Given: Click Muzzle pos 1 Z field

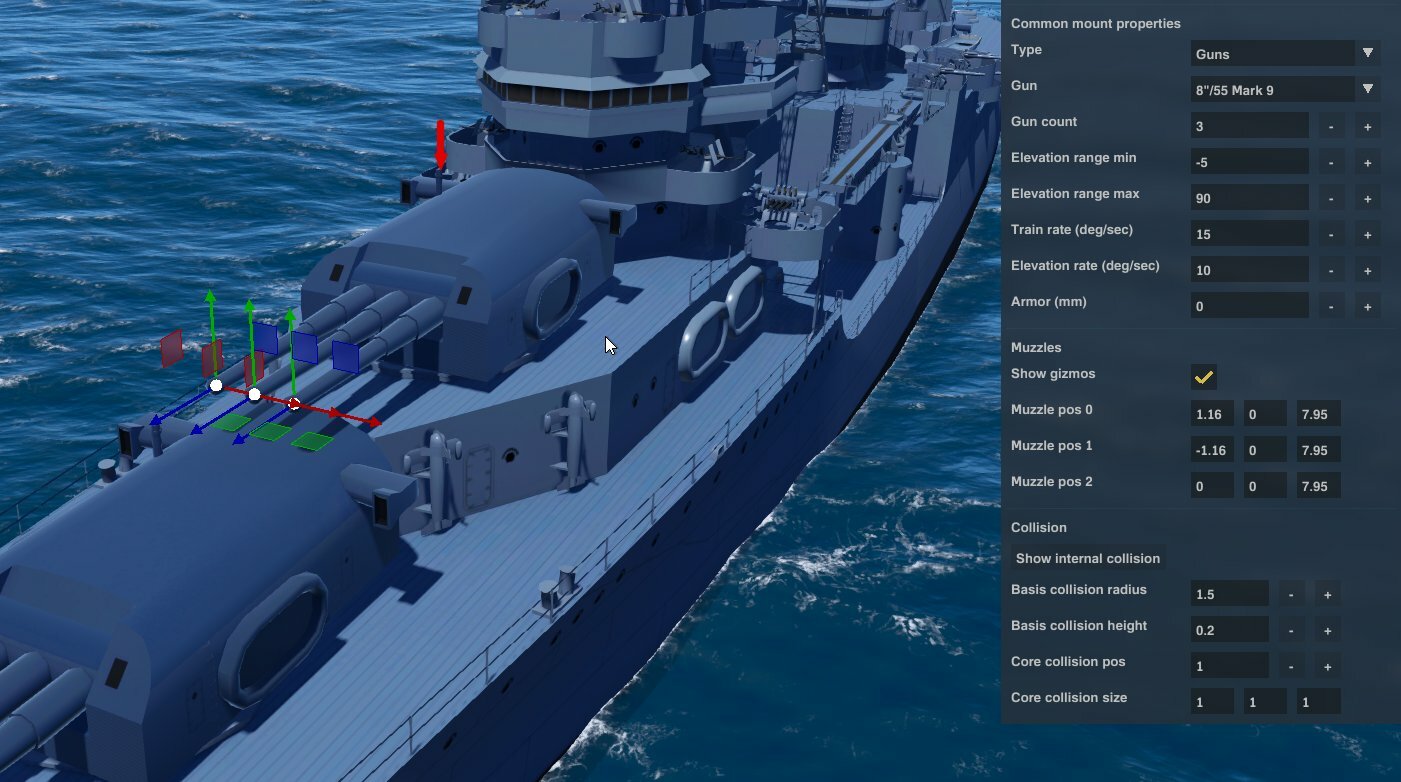Looking at the screenshot, I should pyautogui.click(x=1318, y=450).
